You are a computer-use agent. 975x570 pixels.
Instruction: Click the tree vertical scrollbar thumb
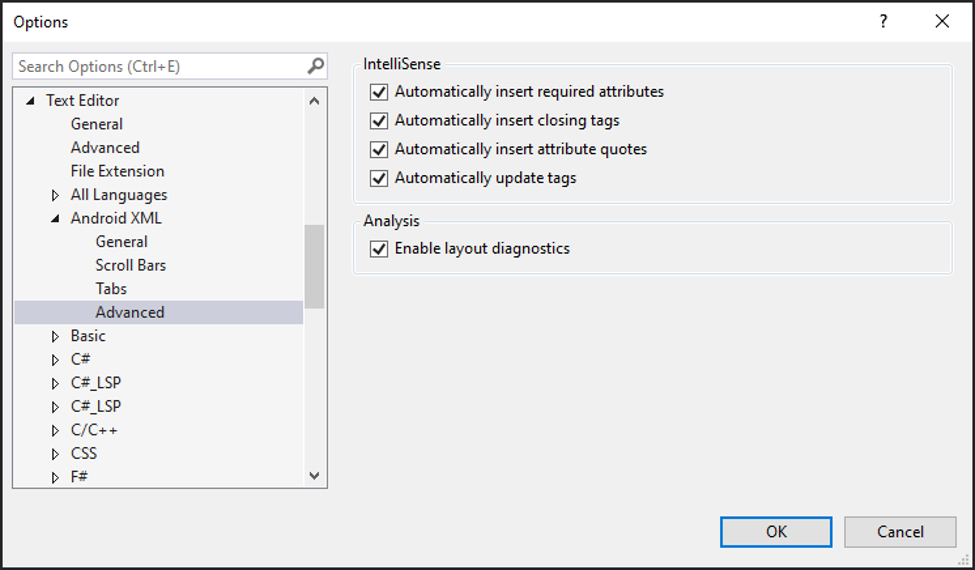tap(314, 266)
